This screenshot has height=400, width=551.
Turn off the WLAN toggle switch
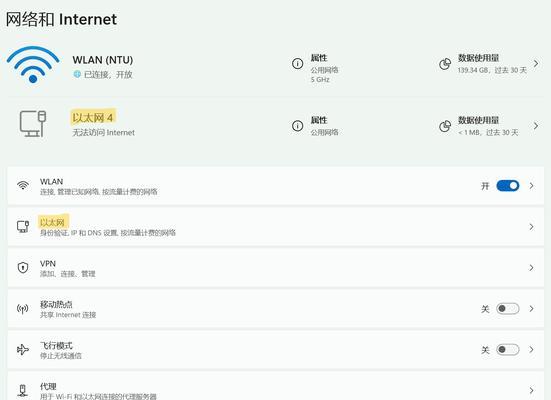508,186
